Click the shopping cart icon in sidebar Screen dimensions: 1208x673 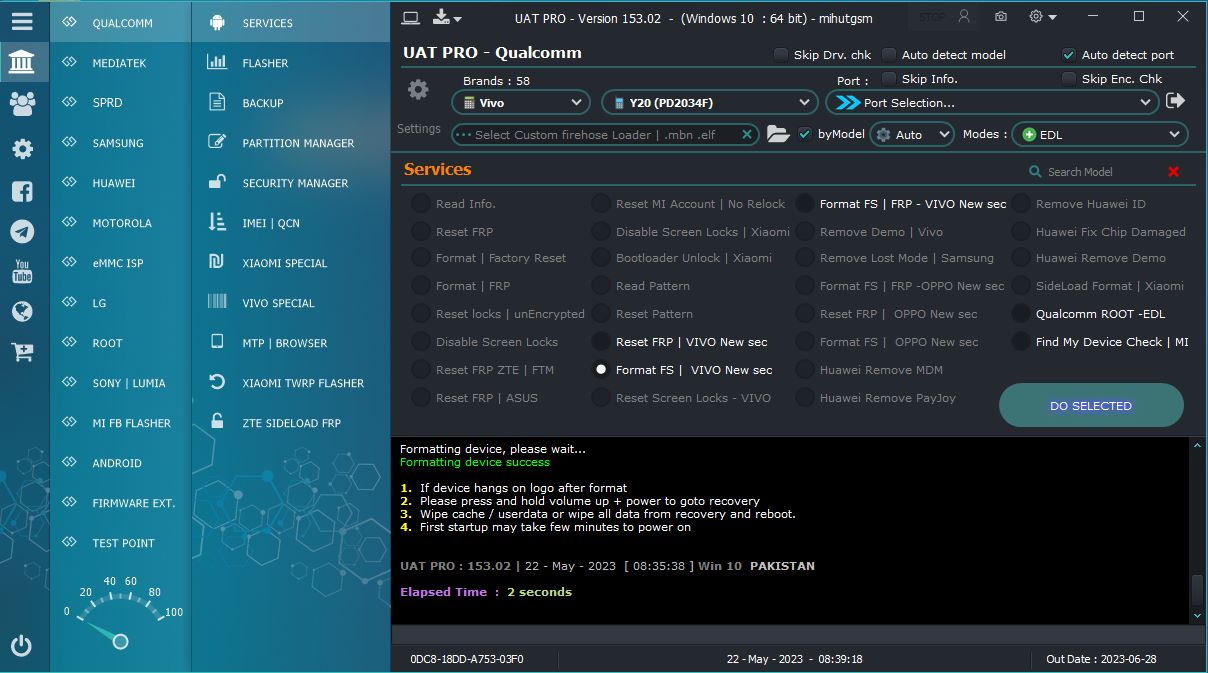coord(22,351)
